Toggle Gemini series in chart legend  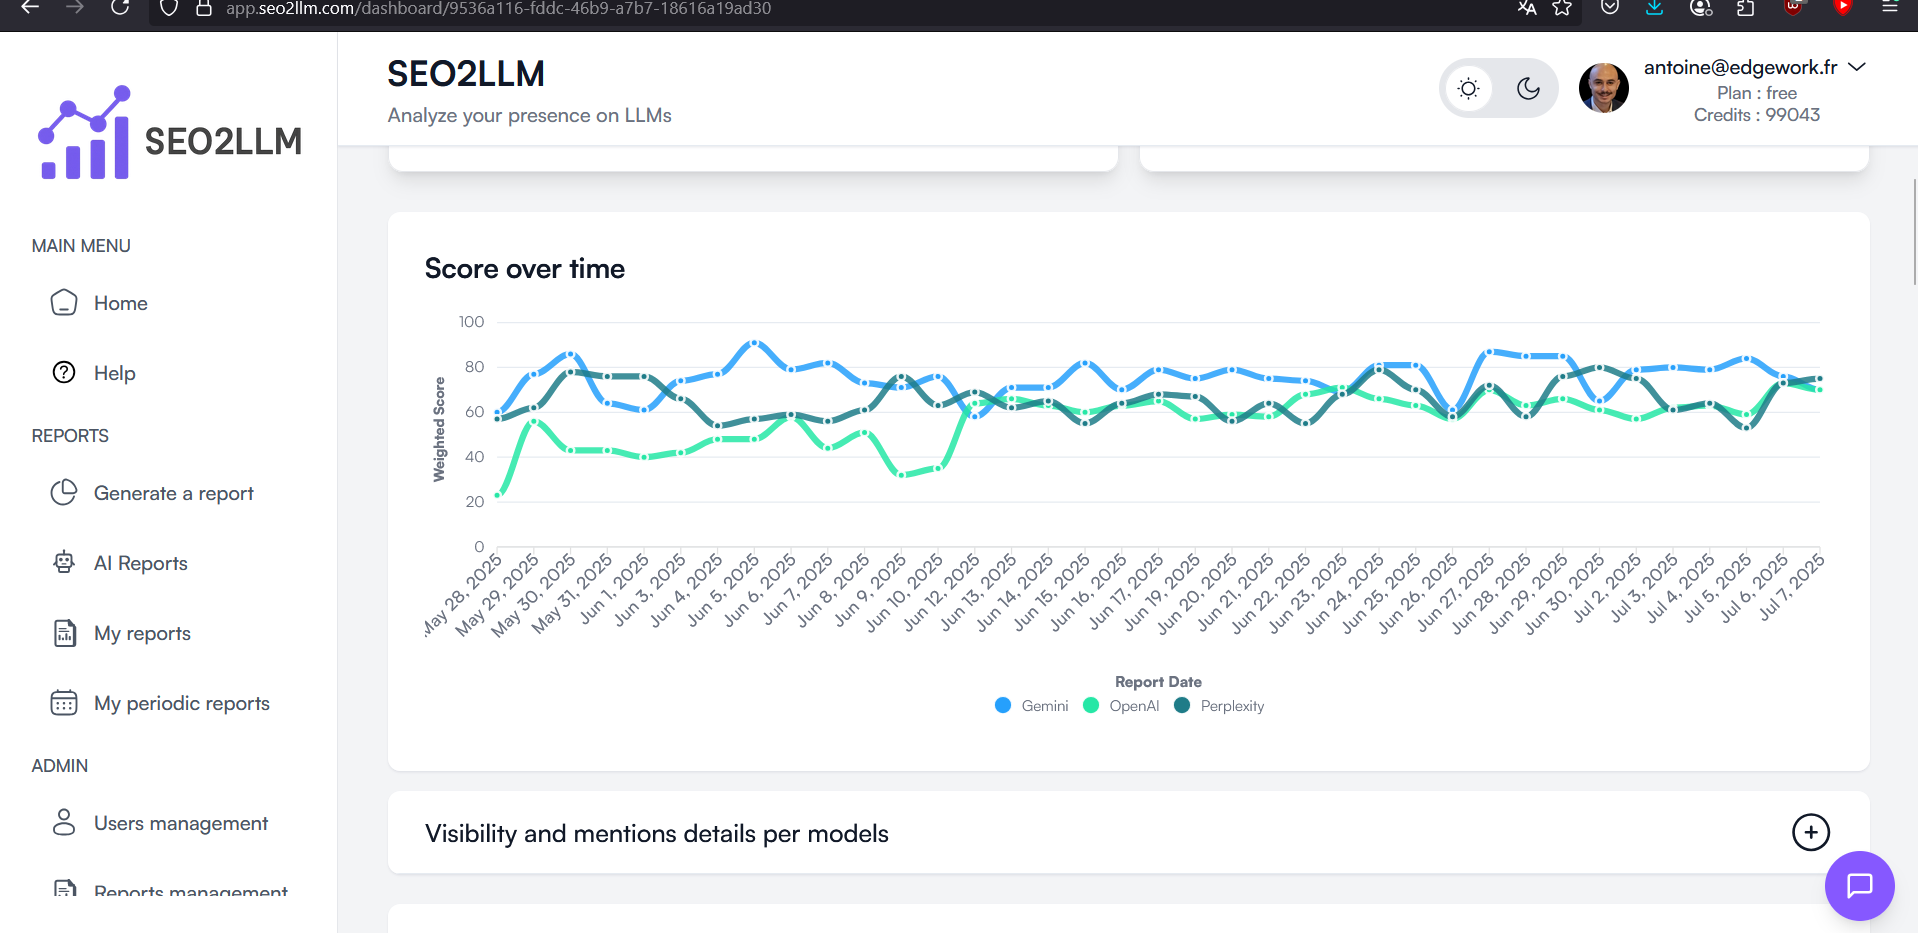pyautogui.click(x=1032, y=706)
